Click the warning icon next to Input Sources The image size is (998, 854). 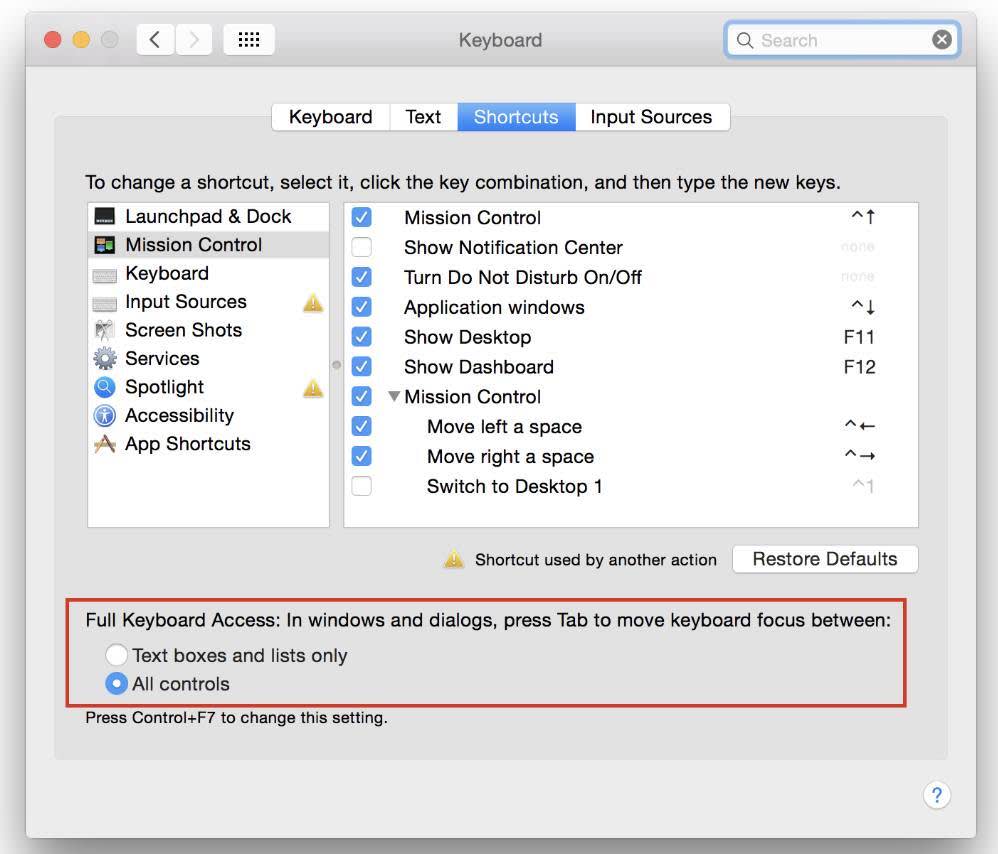[x=313, y=303]
